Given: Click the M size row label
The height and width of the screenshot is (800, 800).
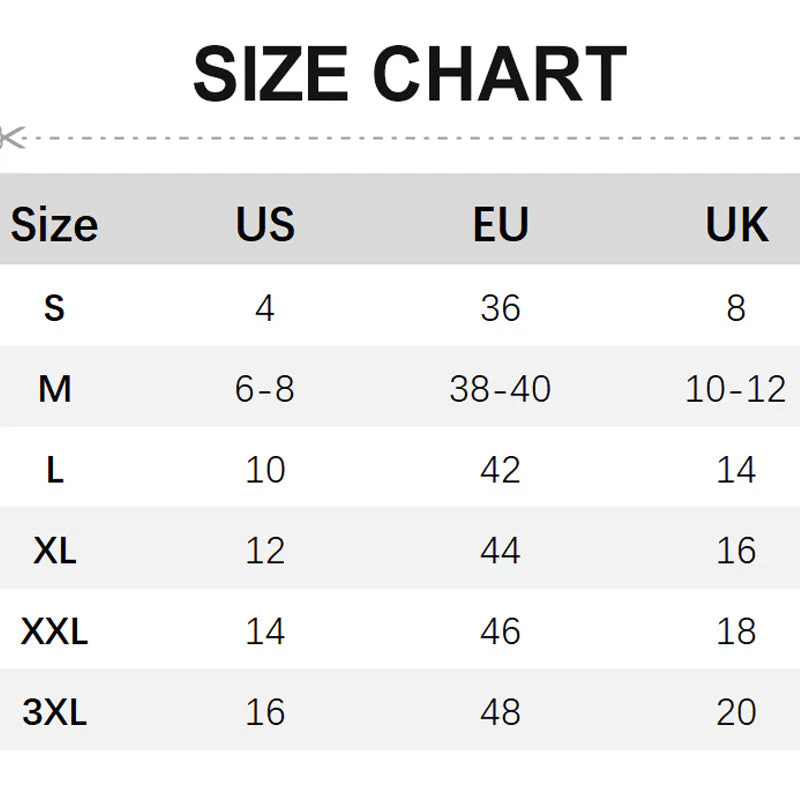Looking at the screenshot, I should coord(55,389).
